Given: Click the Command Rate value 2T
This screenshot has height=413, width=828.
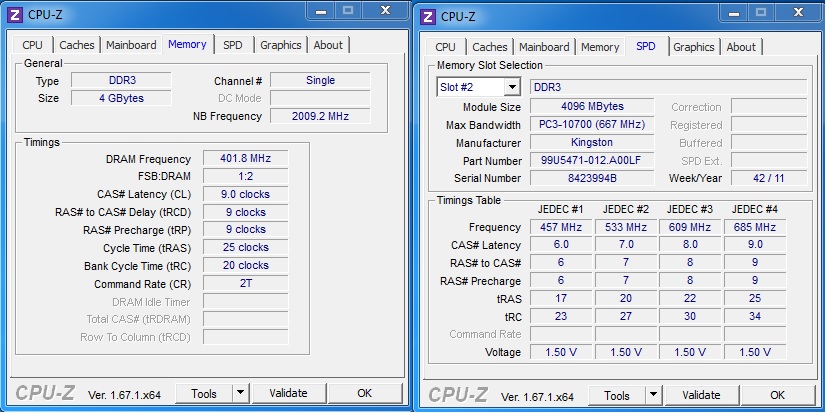Looking at the screenshot, I should pos(246,284).
